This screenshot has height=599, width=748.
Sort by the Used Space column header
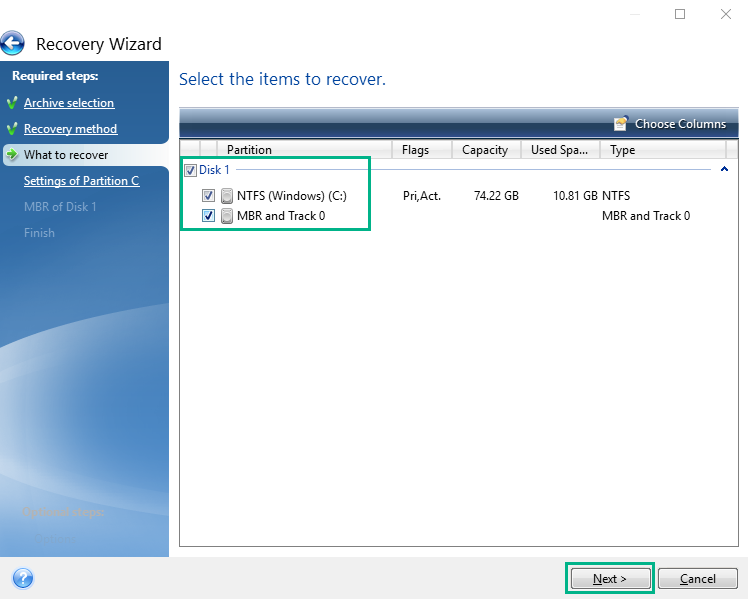point(561,150)
